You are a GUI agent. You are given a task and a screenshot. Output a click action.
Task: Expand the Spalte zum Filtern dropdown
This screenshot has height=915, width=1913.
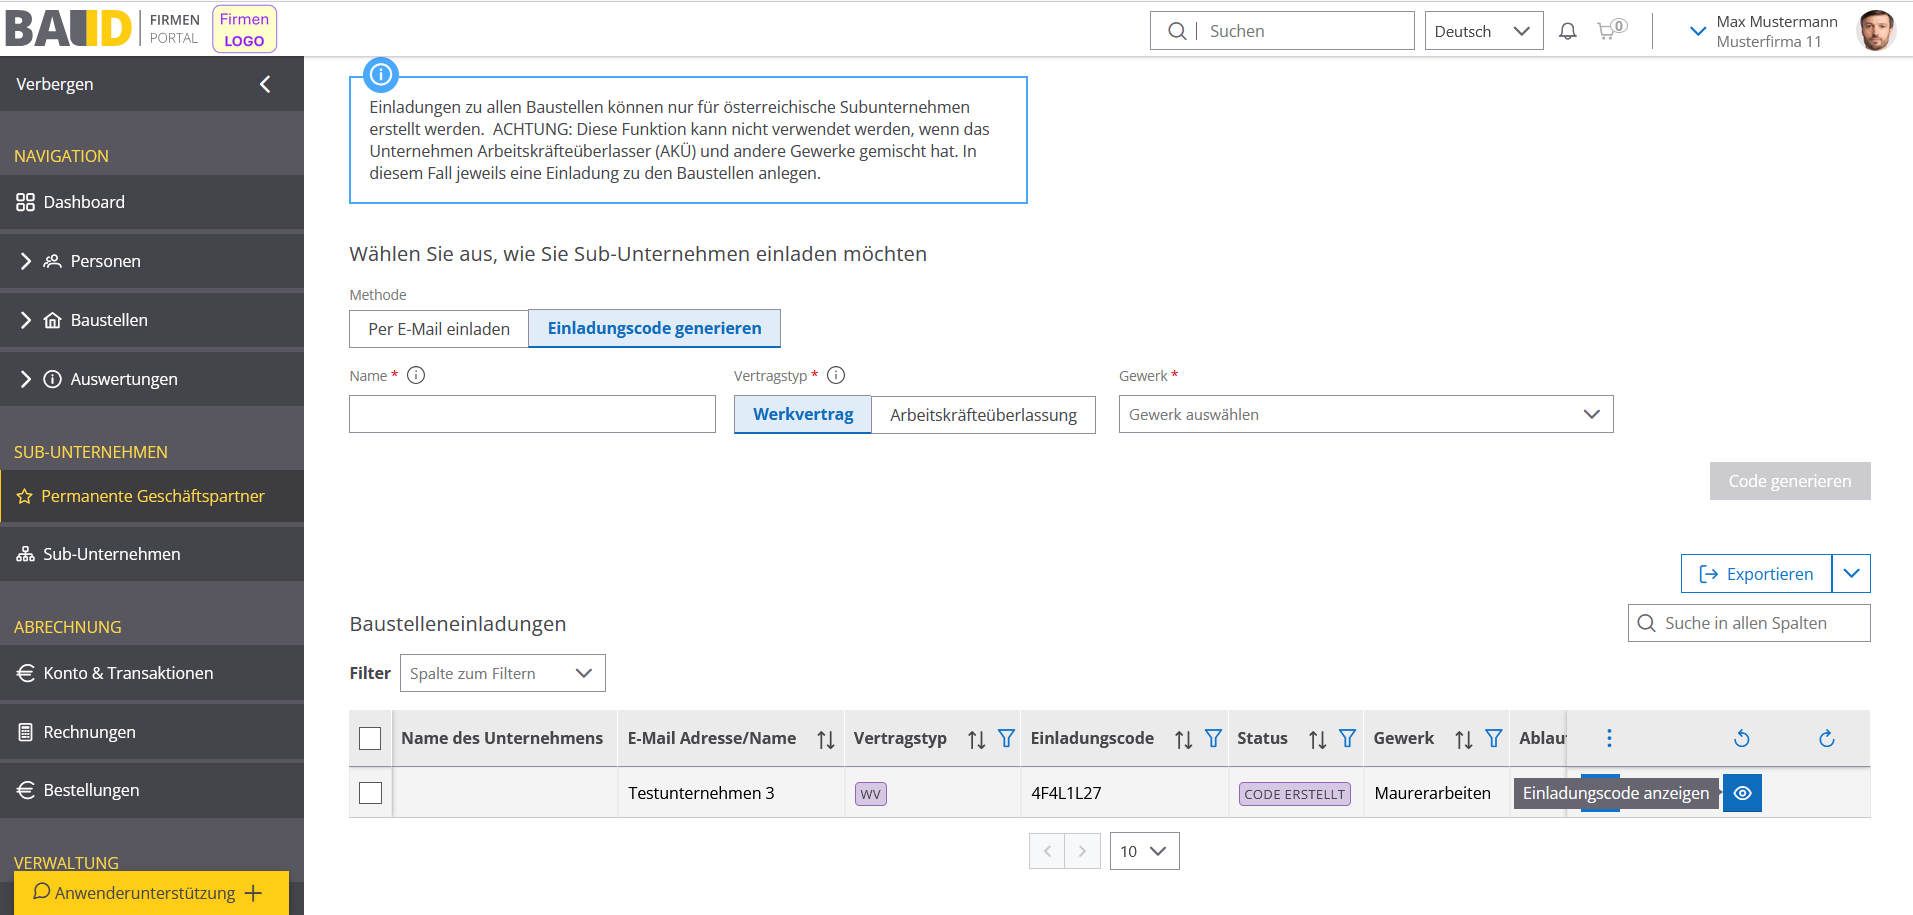502,673
